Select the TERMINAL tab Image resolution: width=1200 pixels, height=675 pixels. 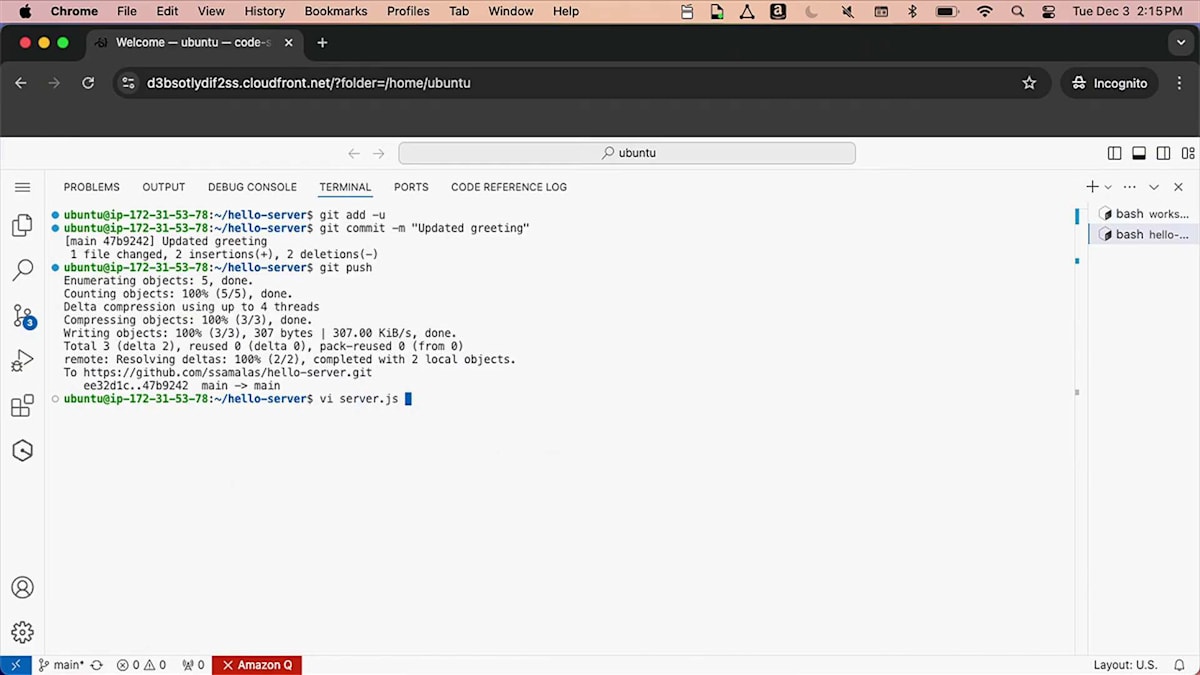(345, 187)
